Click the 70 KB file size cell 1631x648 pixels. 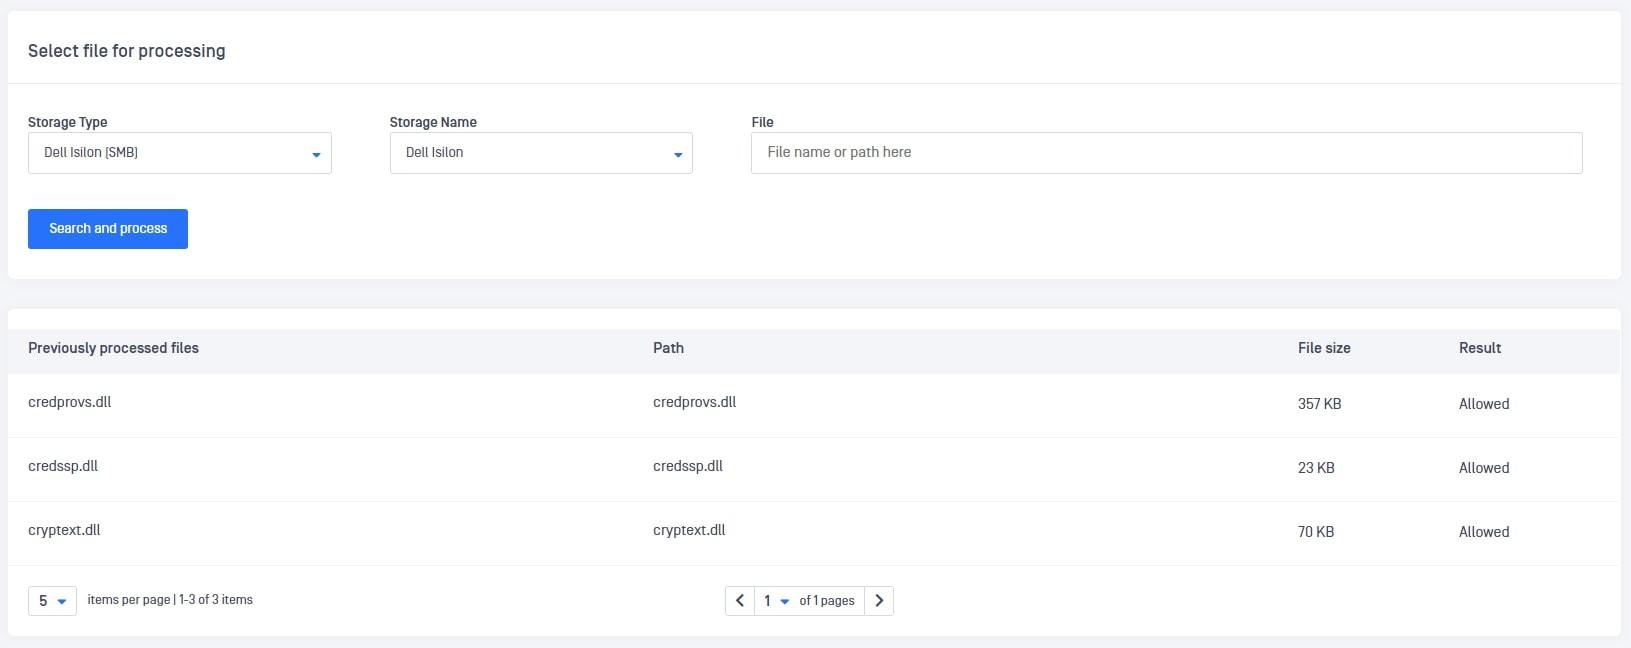(1316, 532)
